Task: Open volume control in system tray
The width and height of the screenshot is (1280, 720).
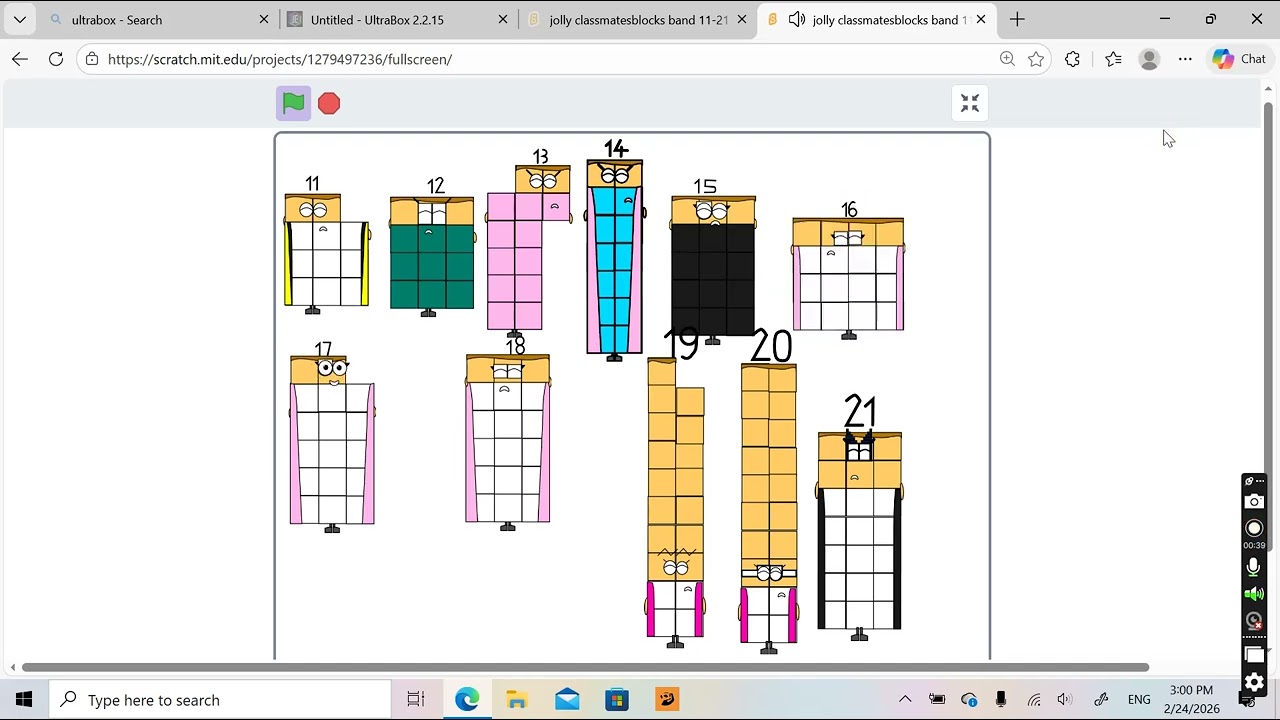Action: pos(1065,700)
